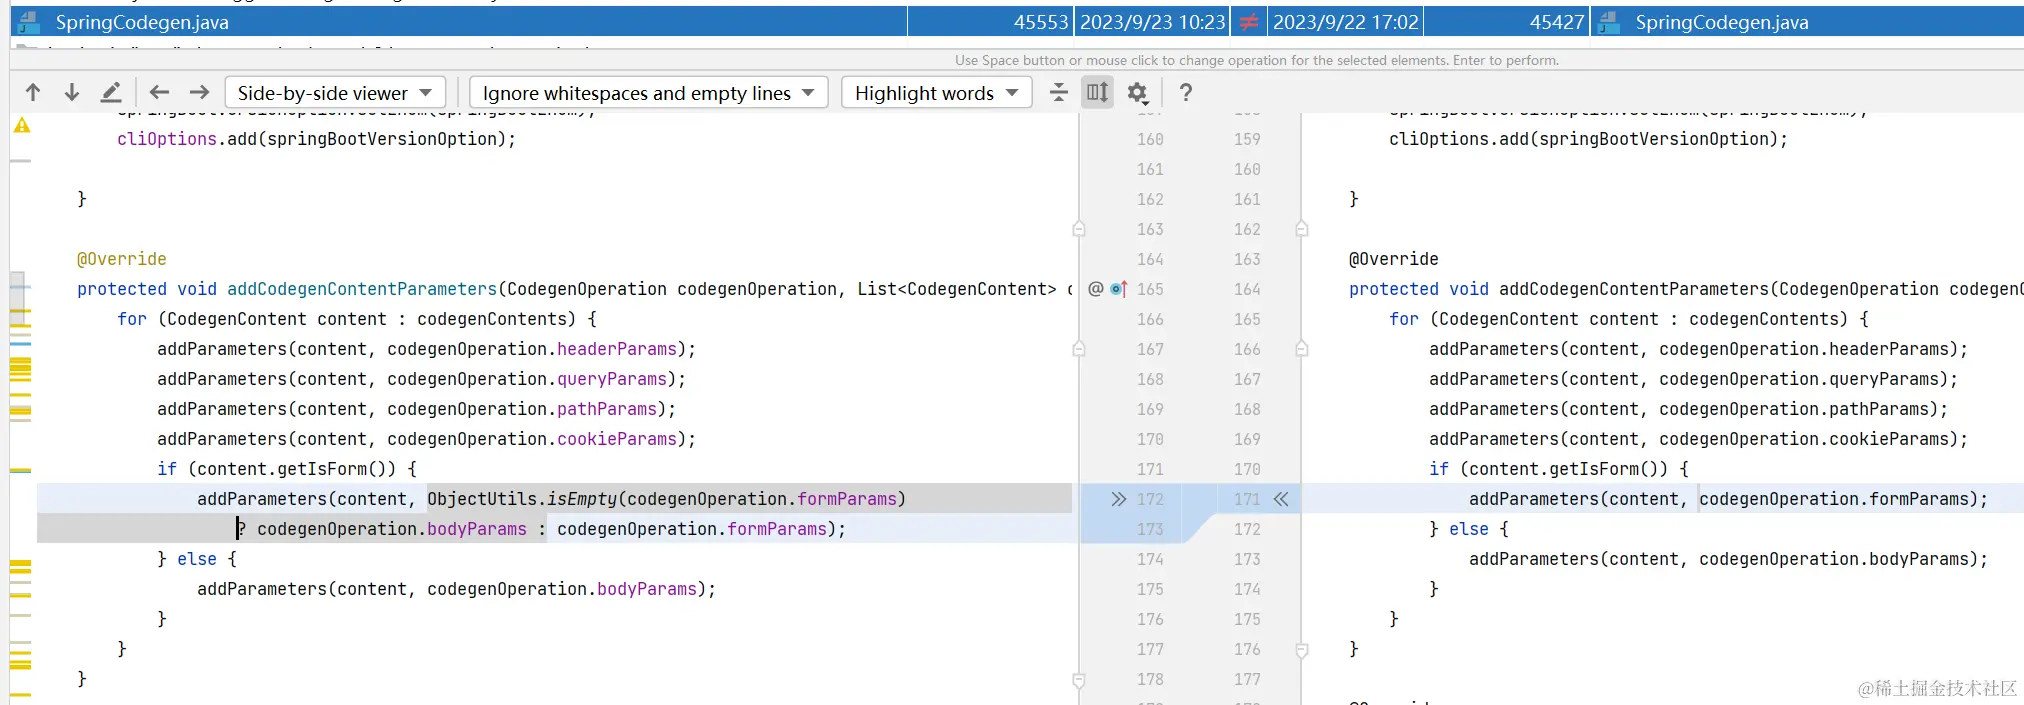The height and width of the screenshot is (705, 2024).
Task: Collapse the fold marker at right line 176
Action: point(1302,650)
